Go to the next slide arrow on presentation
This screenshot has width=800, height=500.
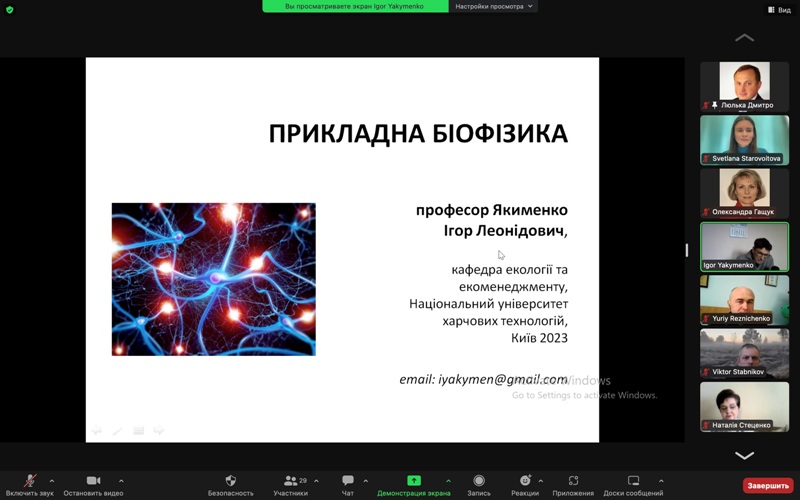159,430
